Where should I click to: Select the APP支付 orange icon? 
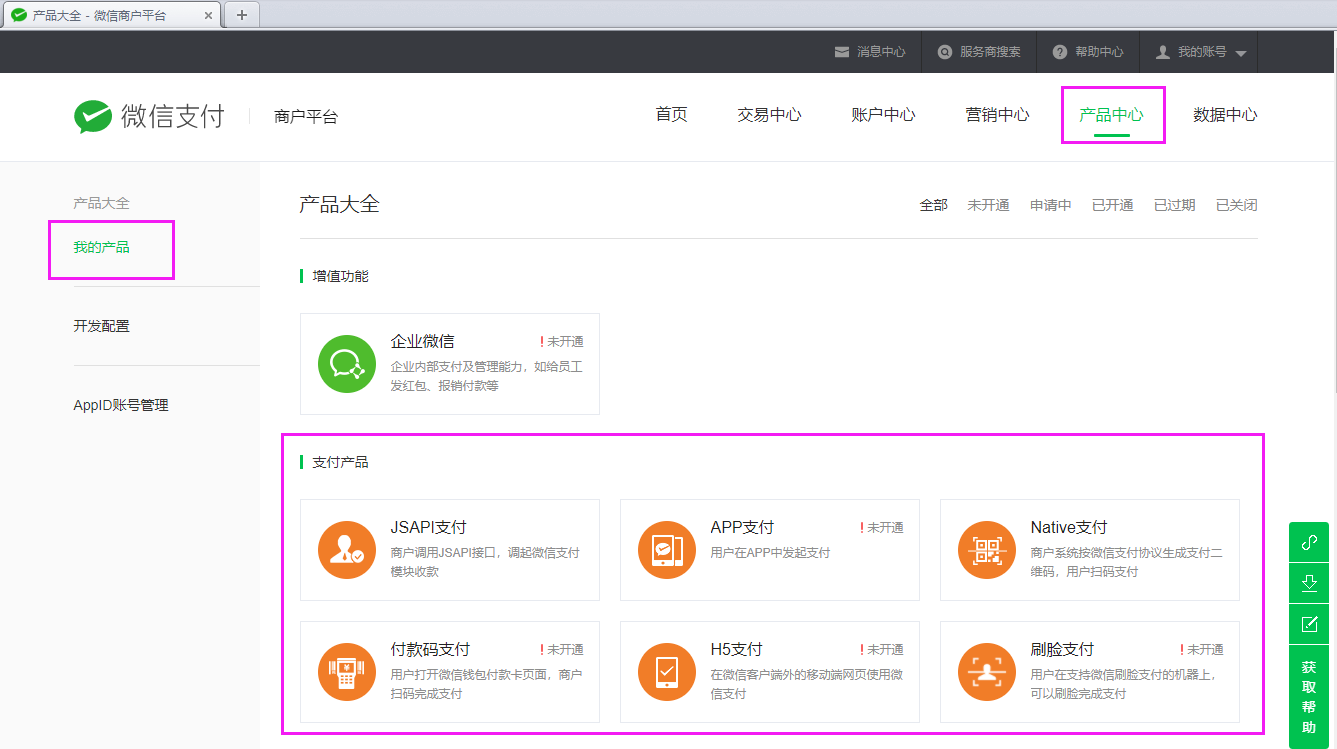point(667,550)
